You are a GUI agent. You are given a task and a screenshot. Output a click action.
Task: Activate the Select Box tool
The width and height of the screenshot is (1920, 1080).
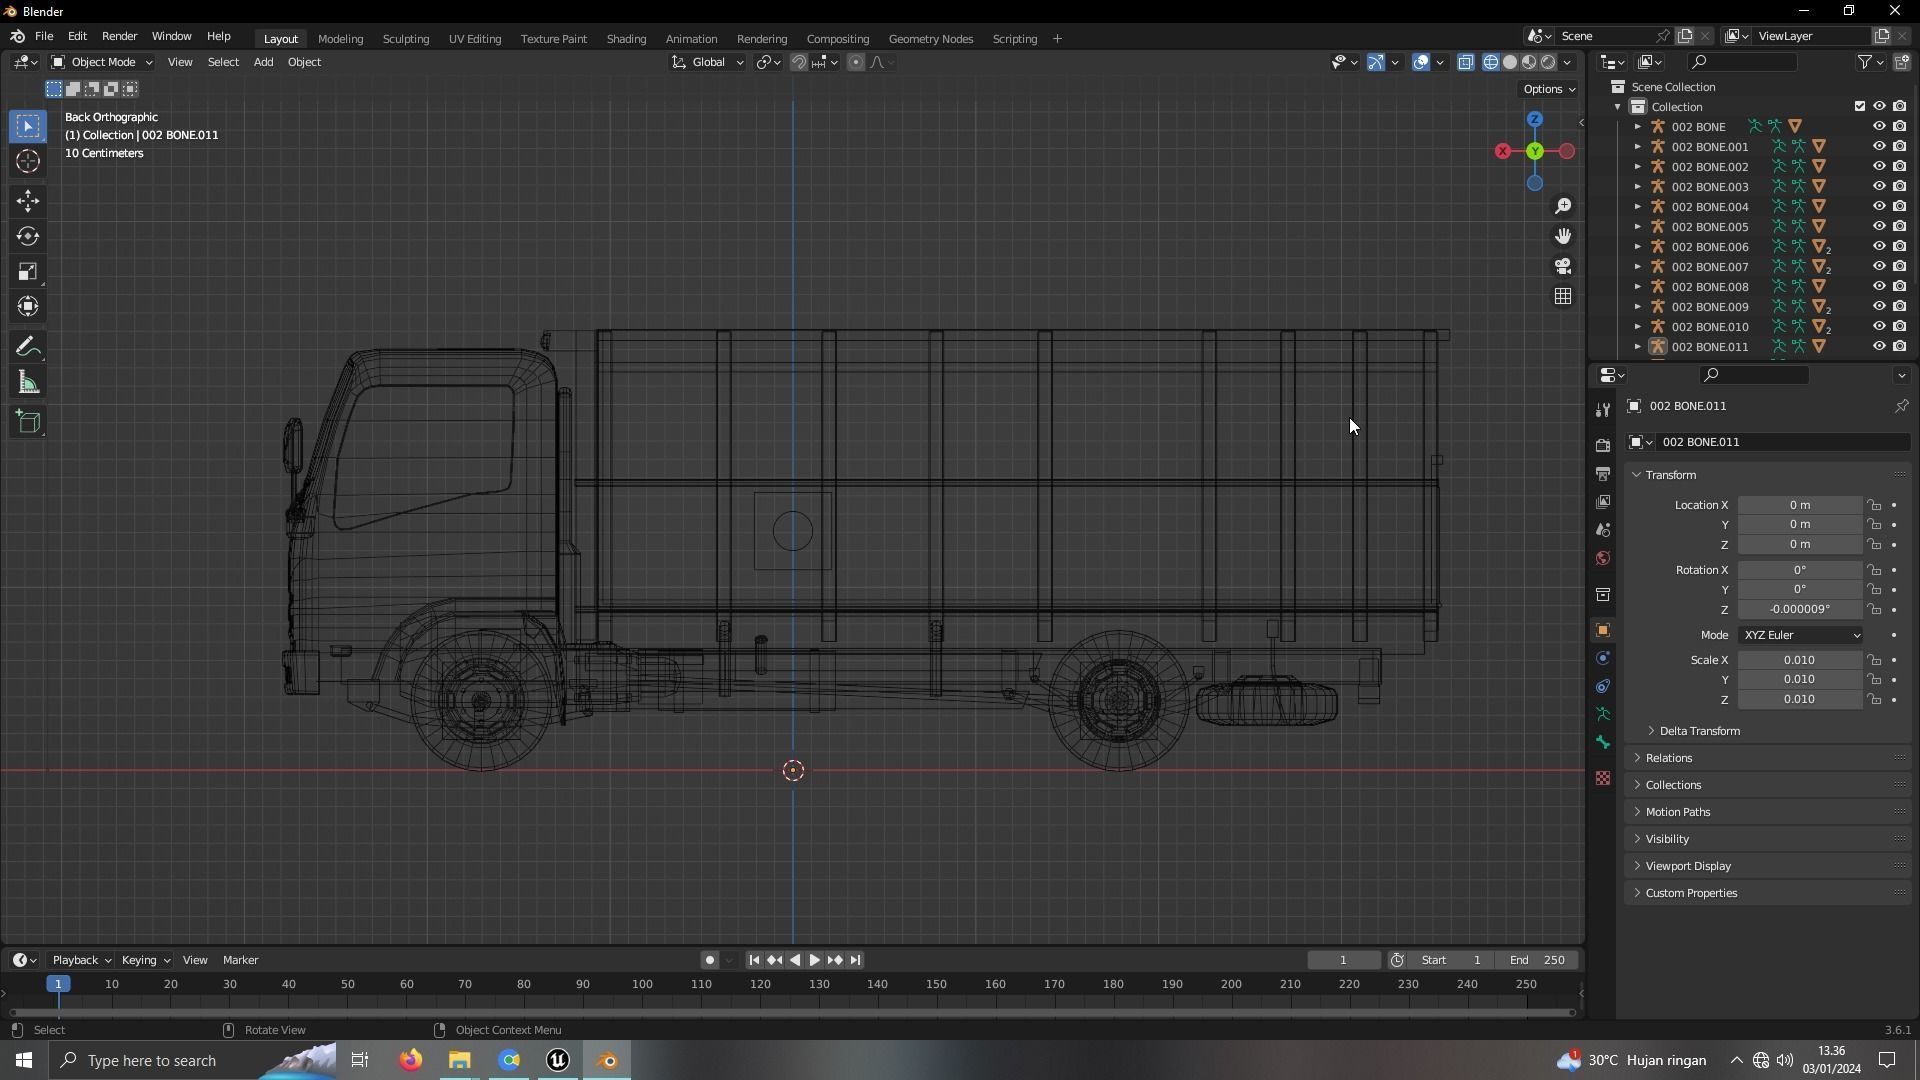[x=28, y=126]
